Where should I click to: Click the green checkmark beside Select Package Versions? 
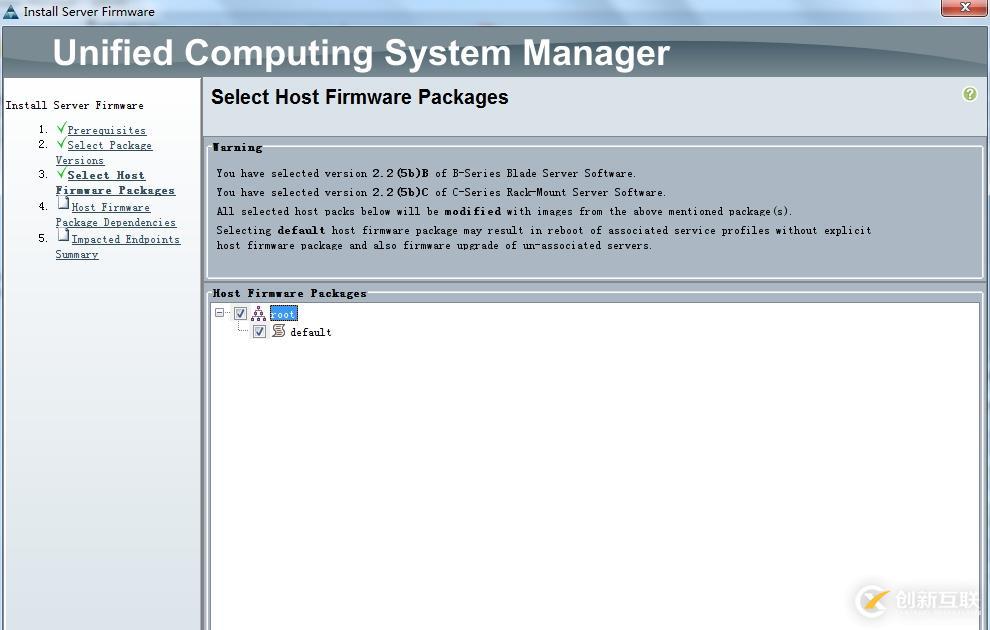62,143
